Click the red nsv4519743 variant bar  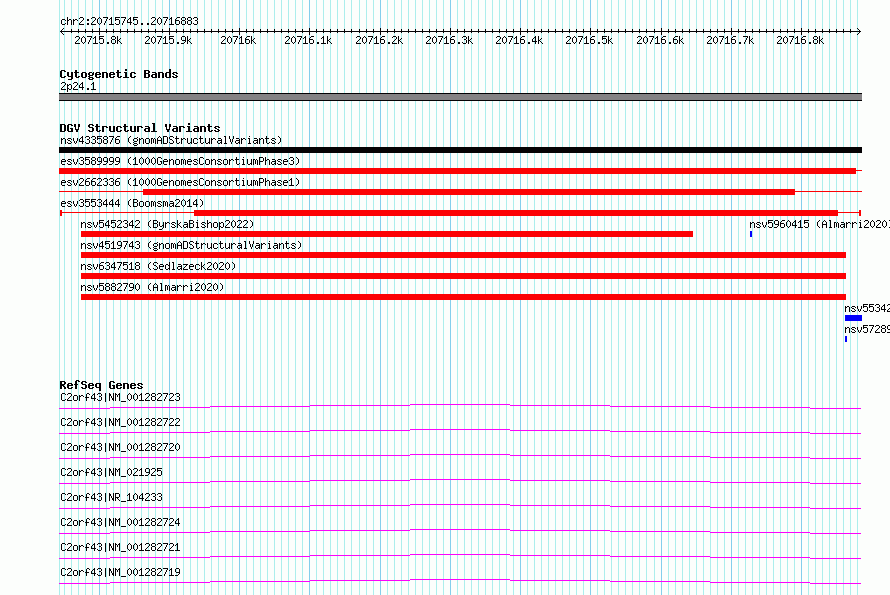[x=463, y=255]
